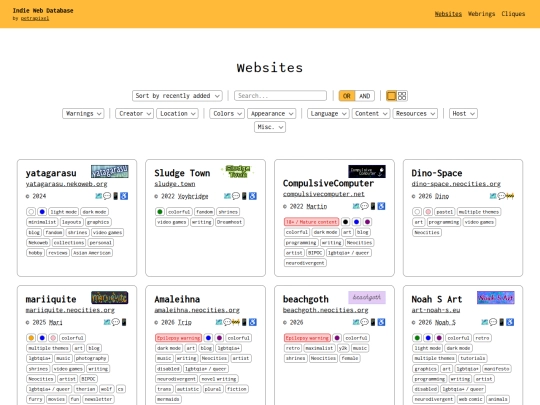Expand the Location filter dropdown
The height and width of the screenshot is (405, 540).
[x=177, y=114]
